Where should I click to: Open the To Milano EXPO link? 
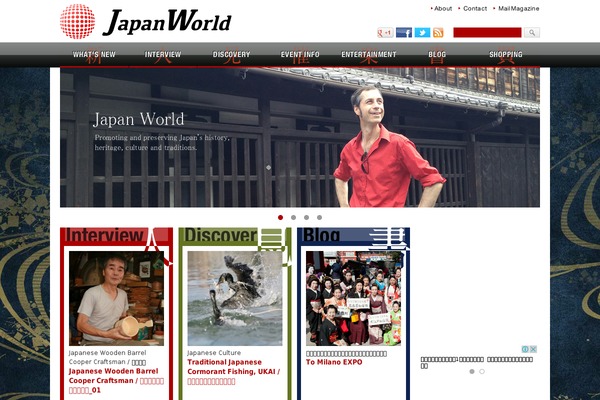point(334,362)
